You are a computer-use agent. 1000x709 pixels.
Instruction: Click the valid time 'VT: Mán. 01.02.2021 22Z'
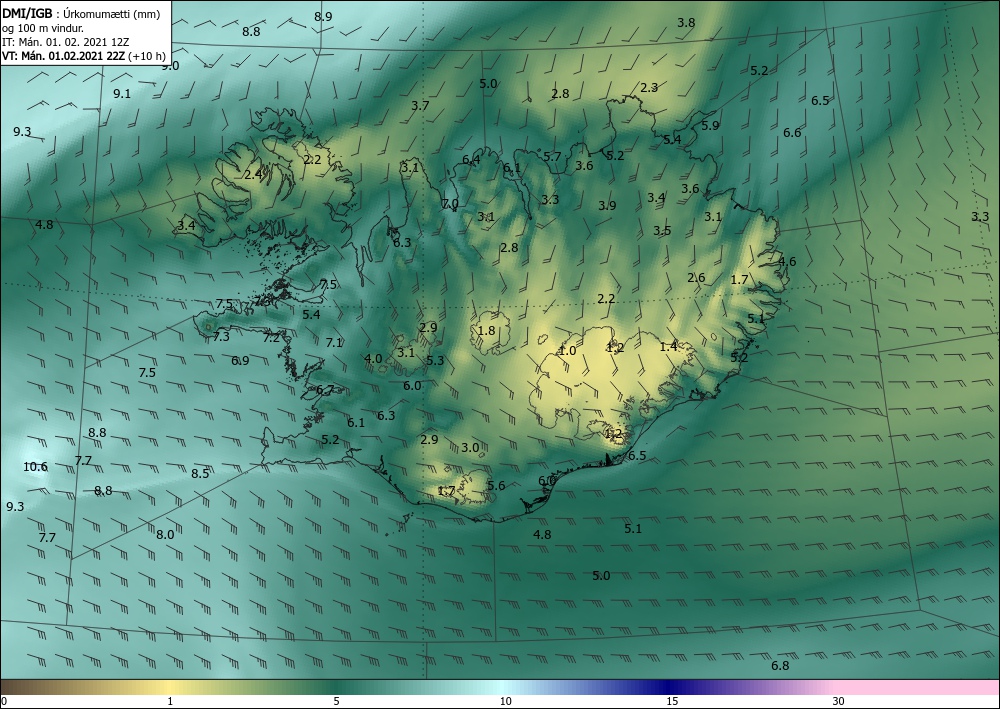pyautogui.click(x=63, y=56)
